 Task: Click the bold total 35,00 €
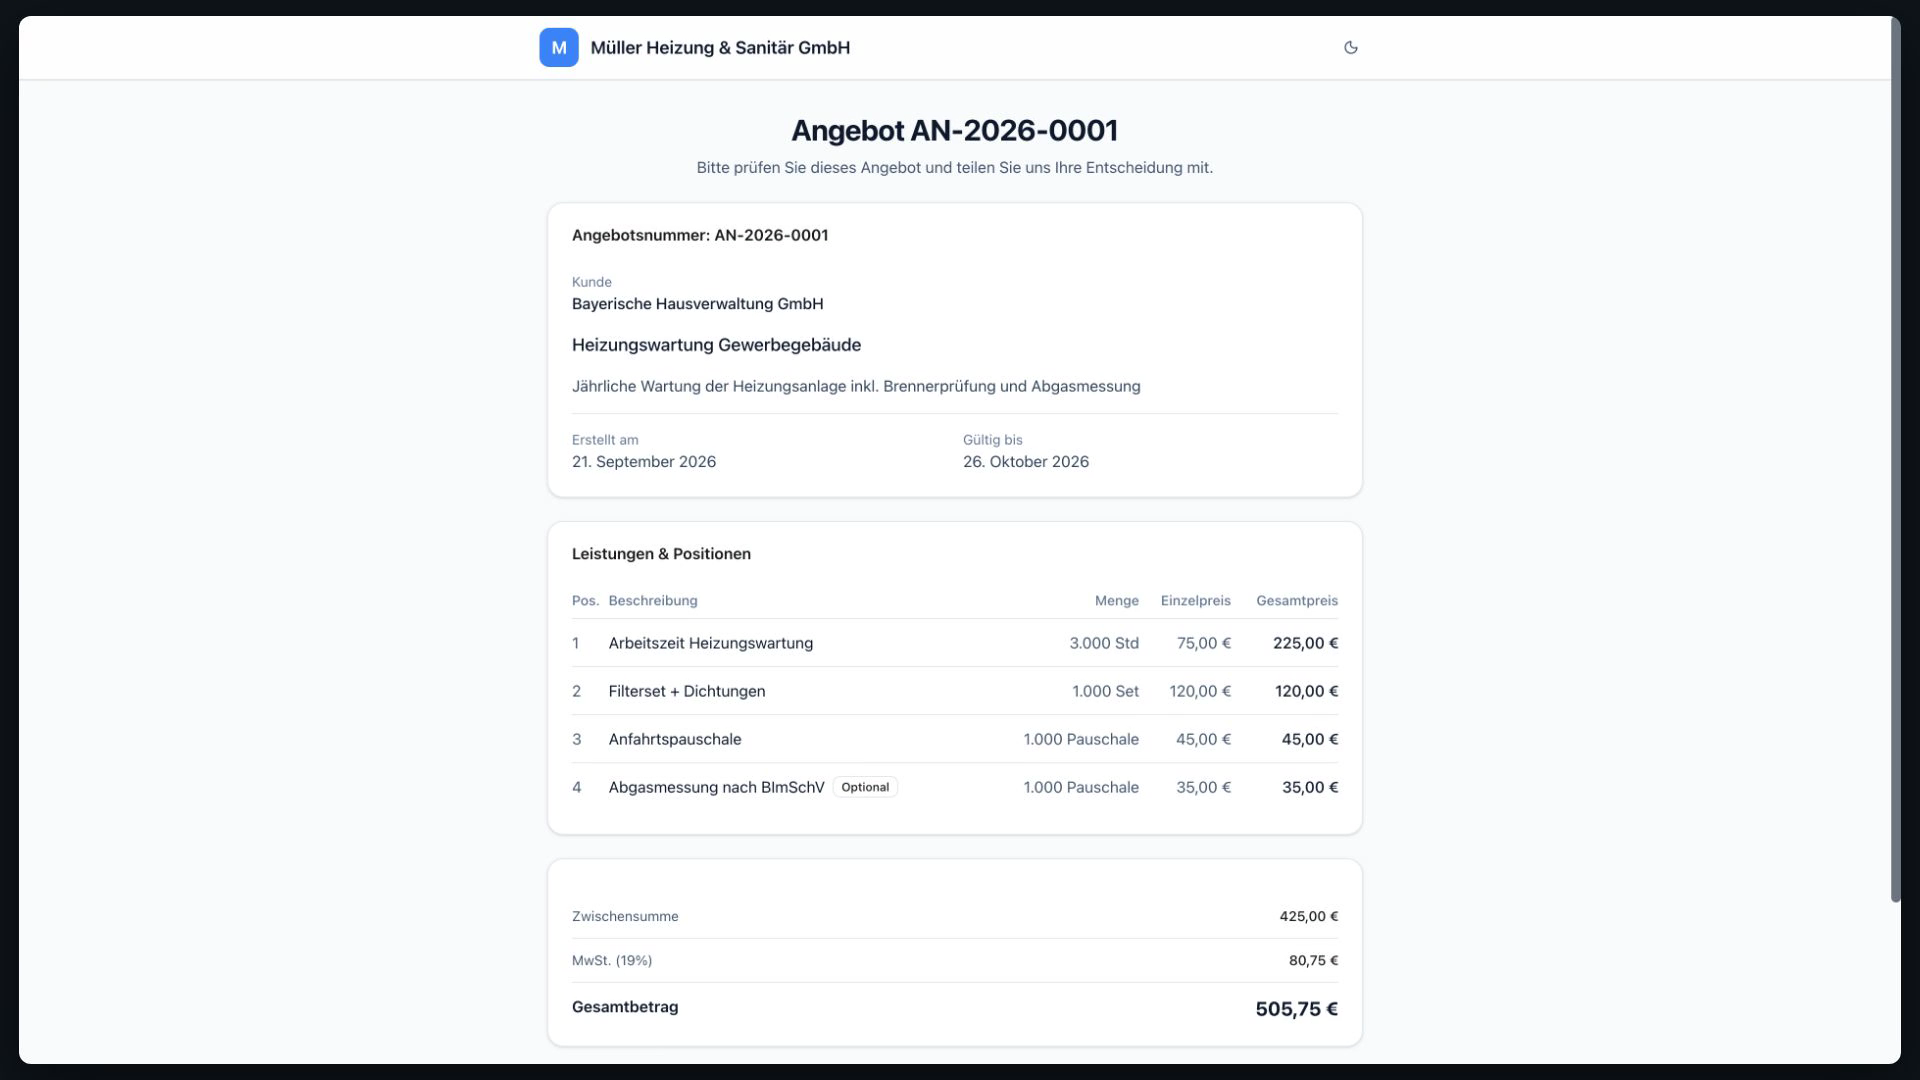1310,787
